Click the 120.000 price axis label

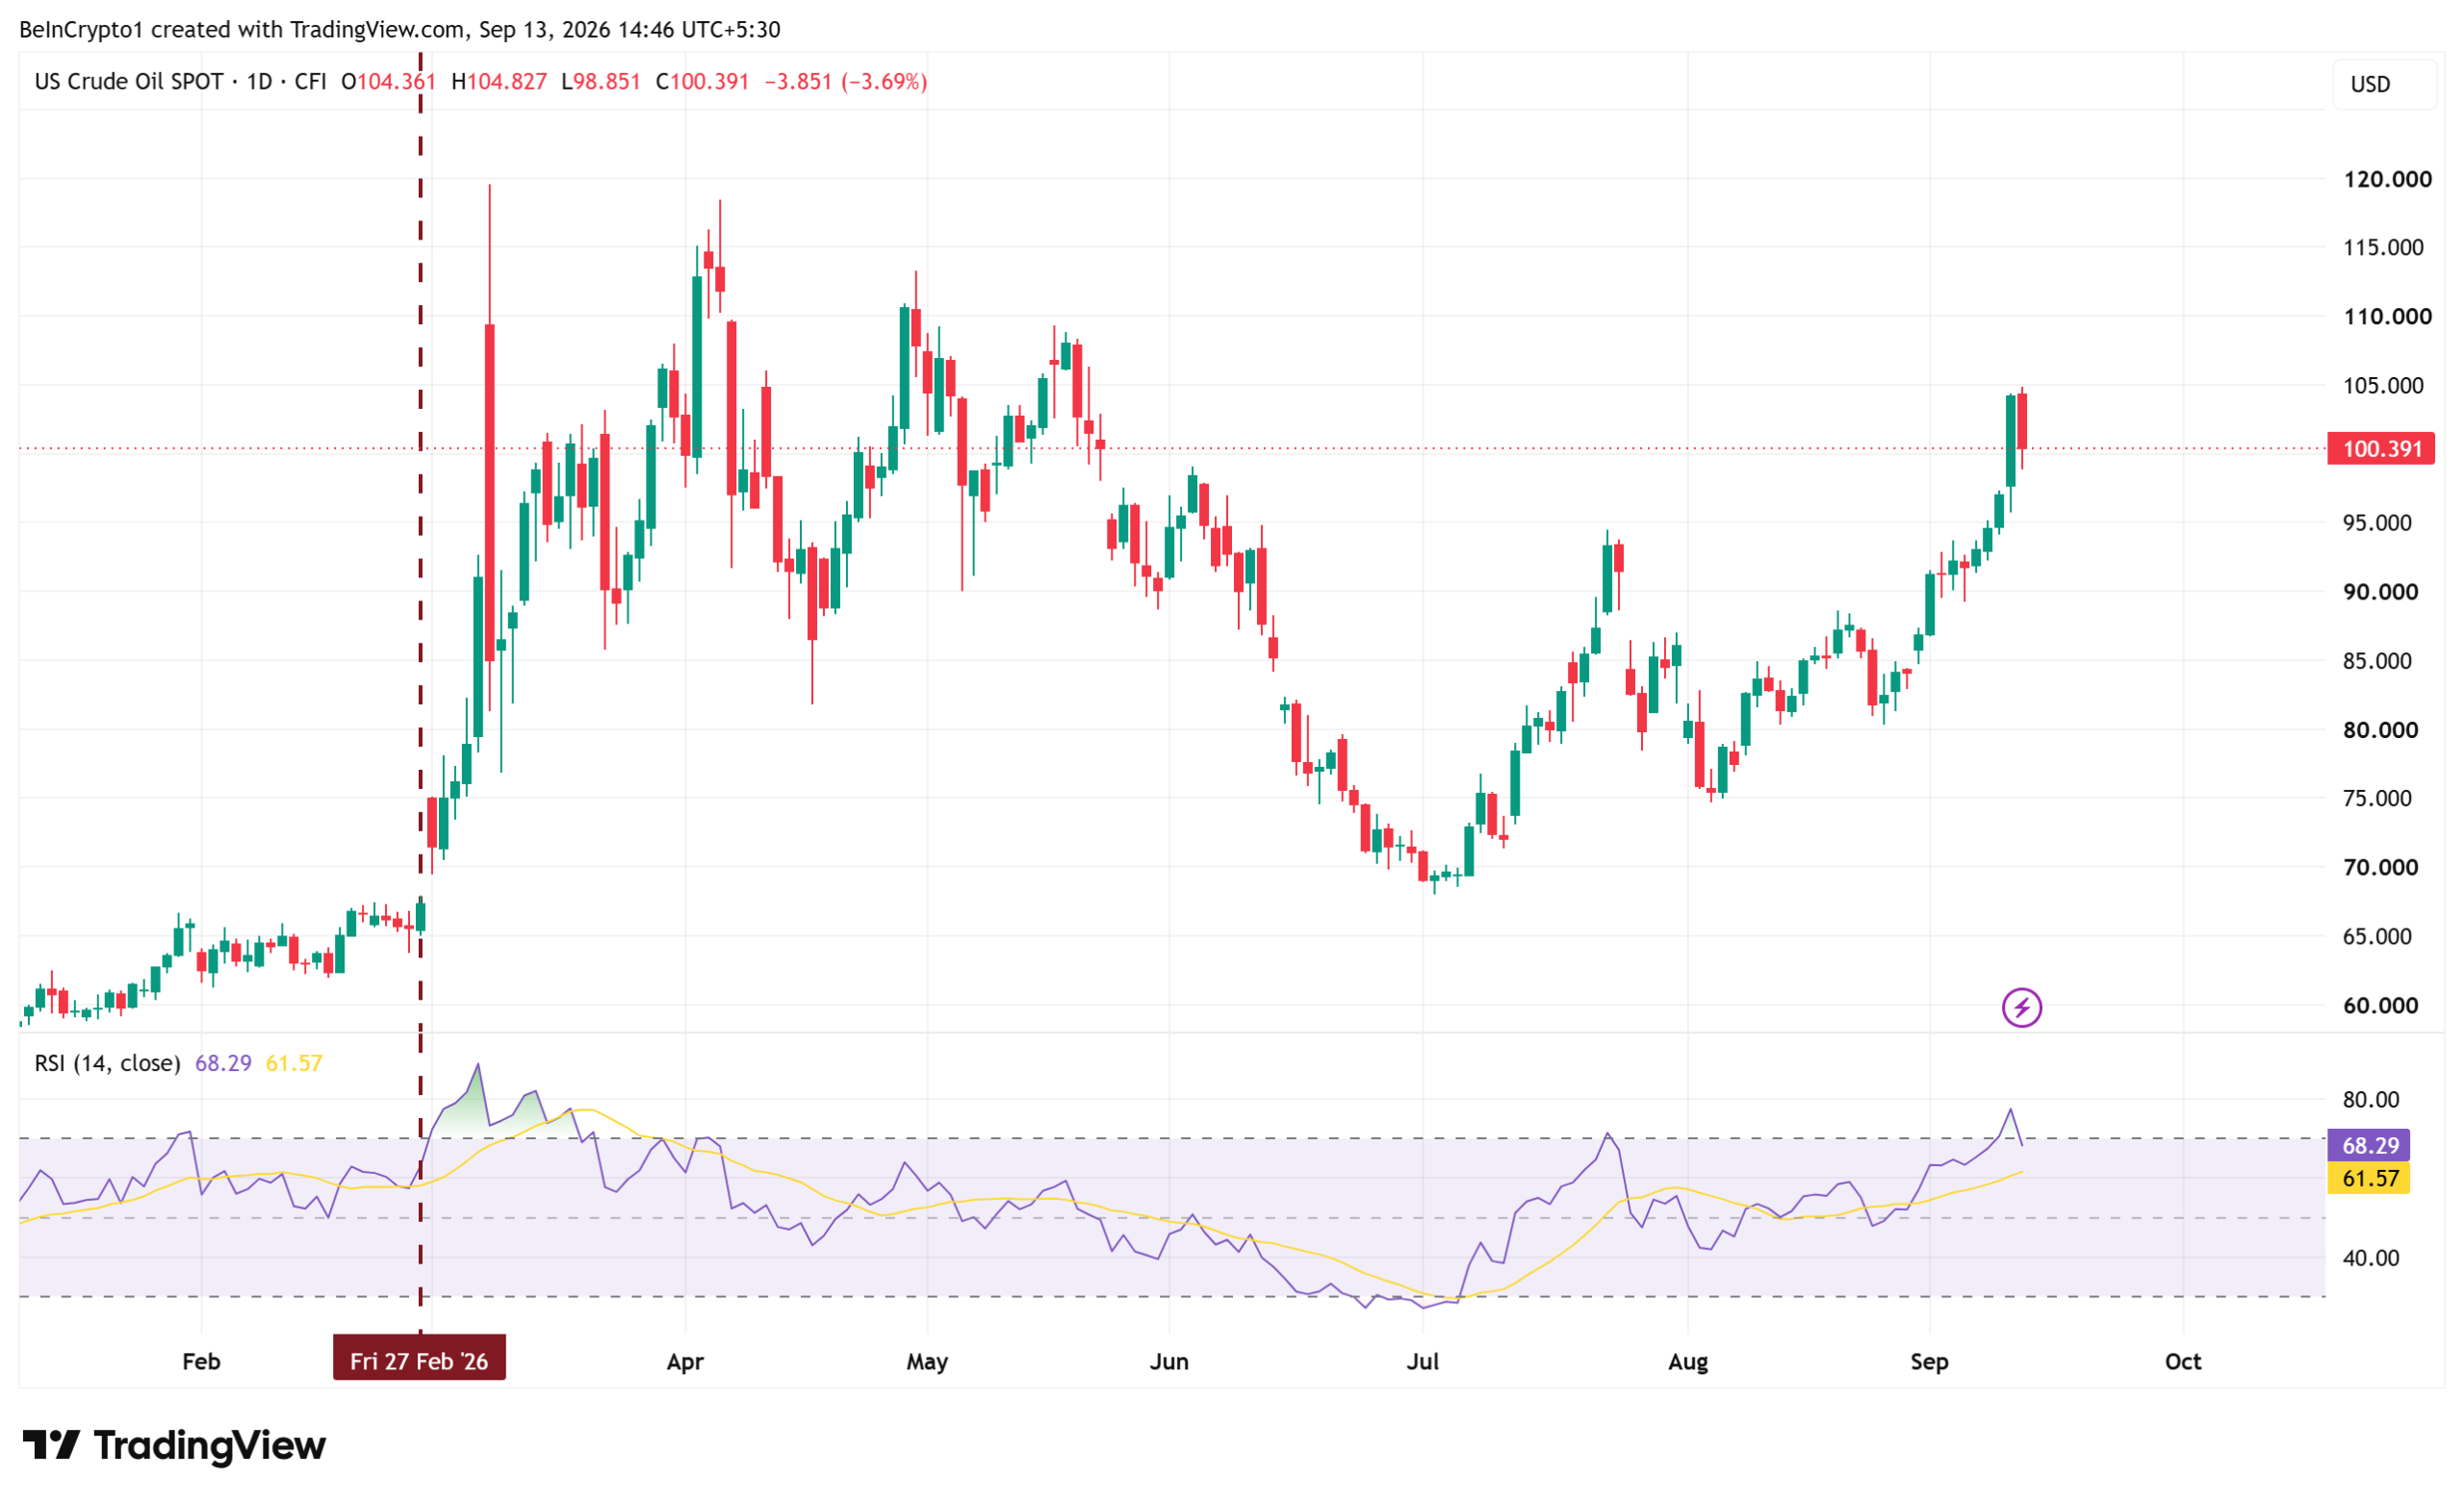tap(2387, 179)
